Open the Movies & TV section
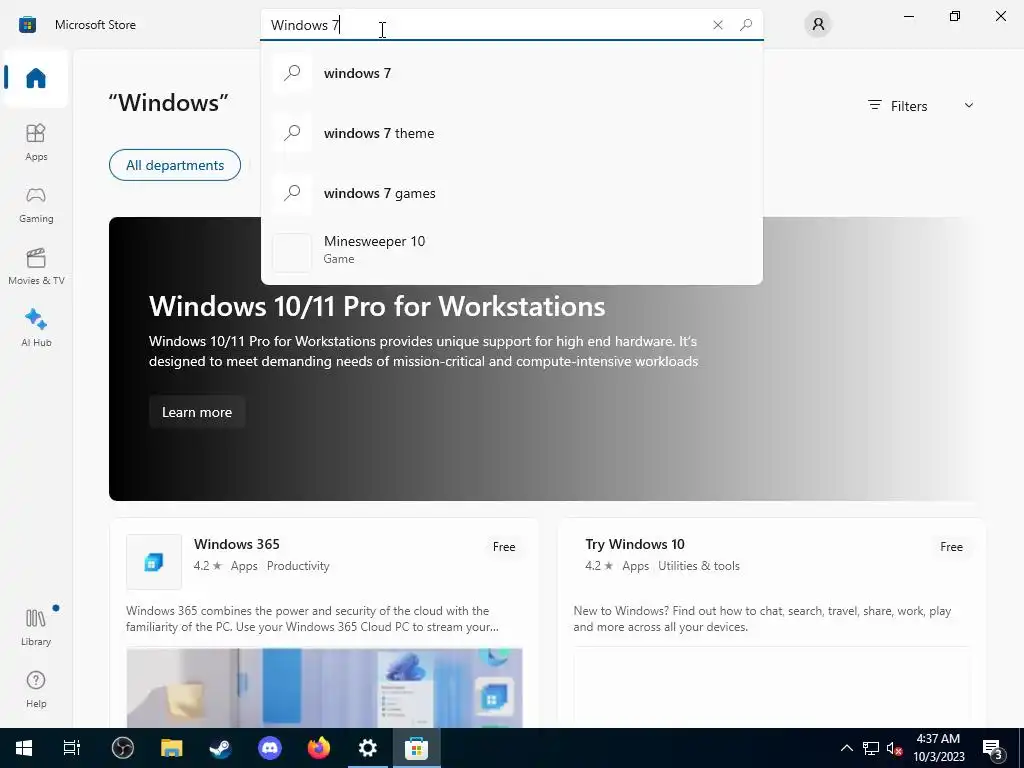1024x768 pixels. [36, 266]
